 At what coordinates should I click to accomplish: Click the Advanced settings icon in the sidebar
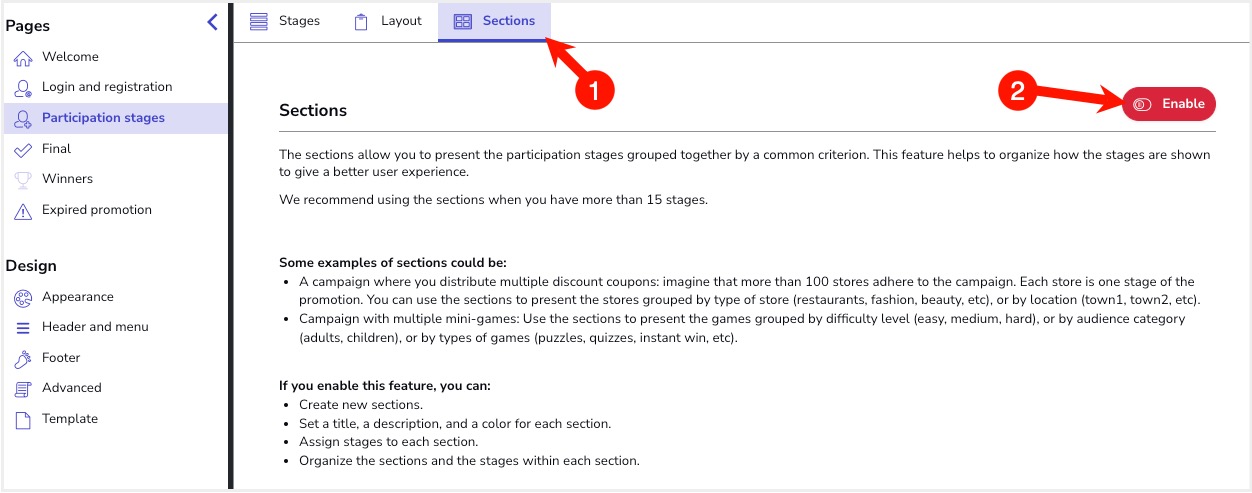tap(23, 389)
